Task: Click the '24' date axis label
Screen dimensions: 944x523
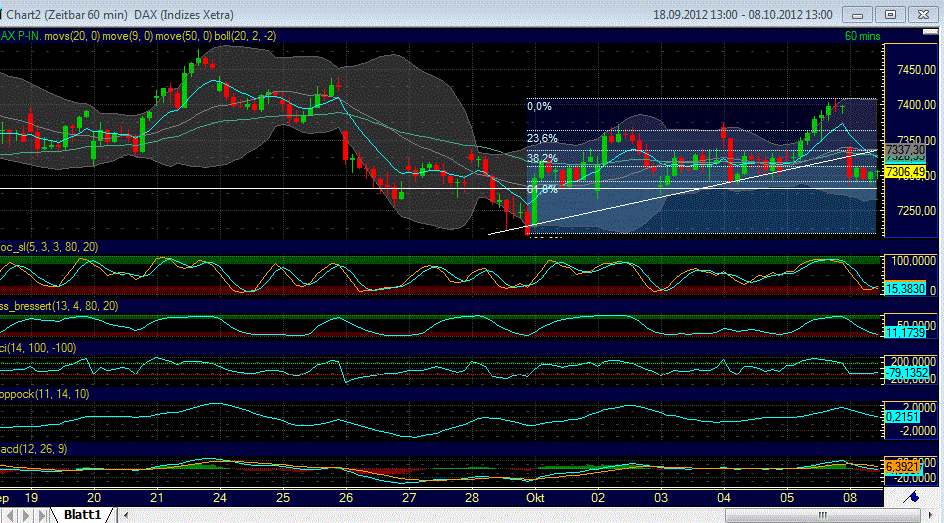Action: (220, 498)
